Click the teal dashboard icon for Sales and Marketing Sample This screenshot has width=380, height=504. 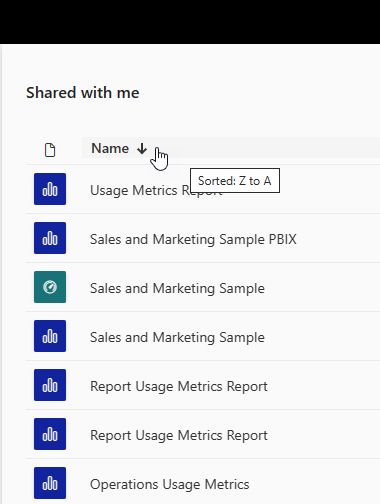pyautogui.click(x=50, y=287)
